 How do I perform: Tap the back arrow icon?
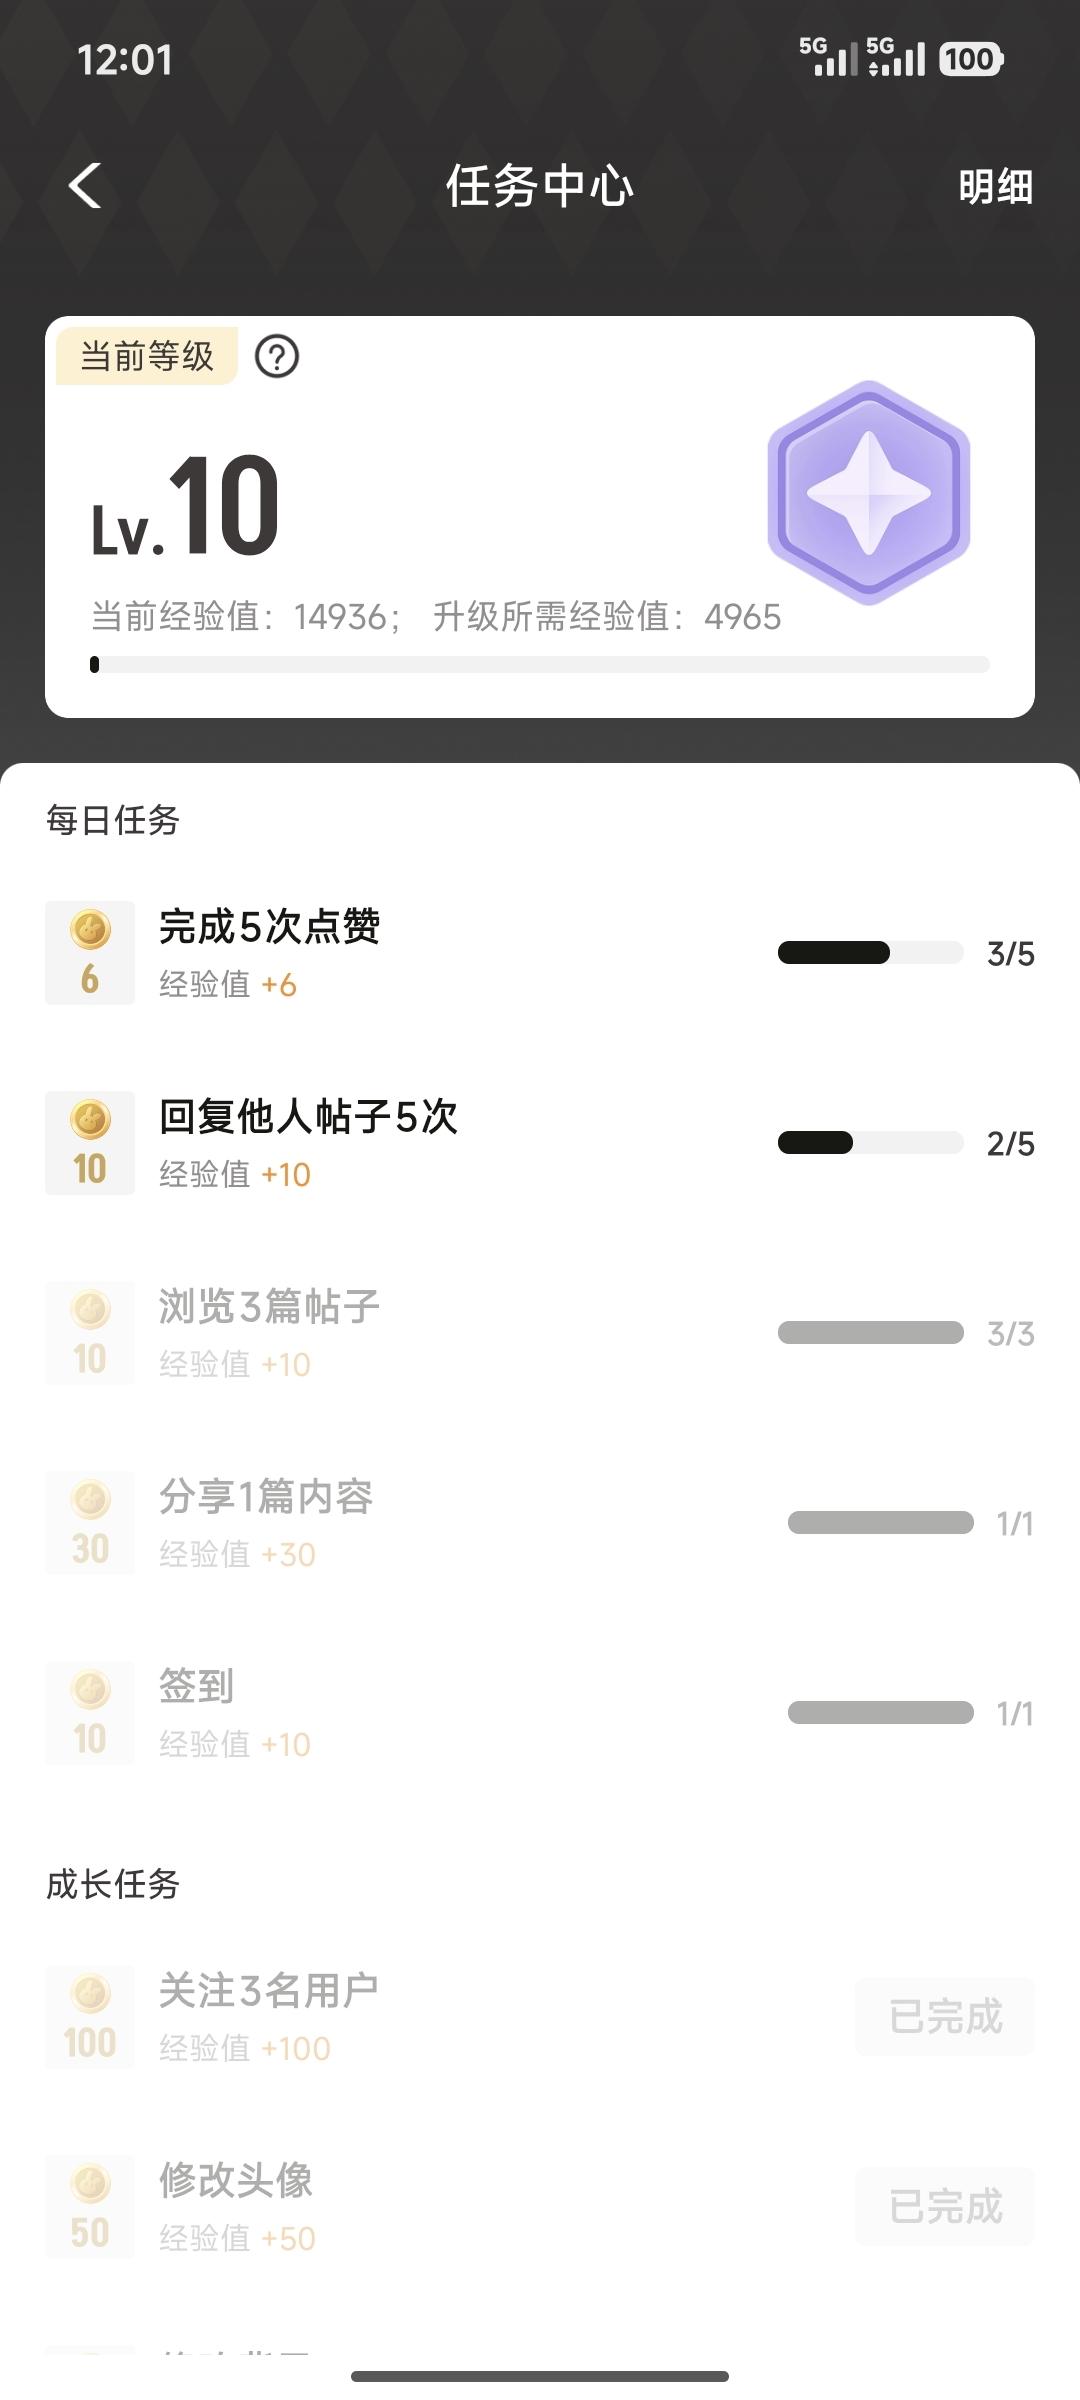(86, 186)
